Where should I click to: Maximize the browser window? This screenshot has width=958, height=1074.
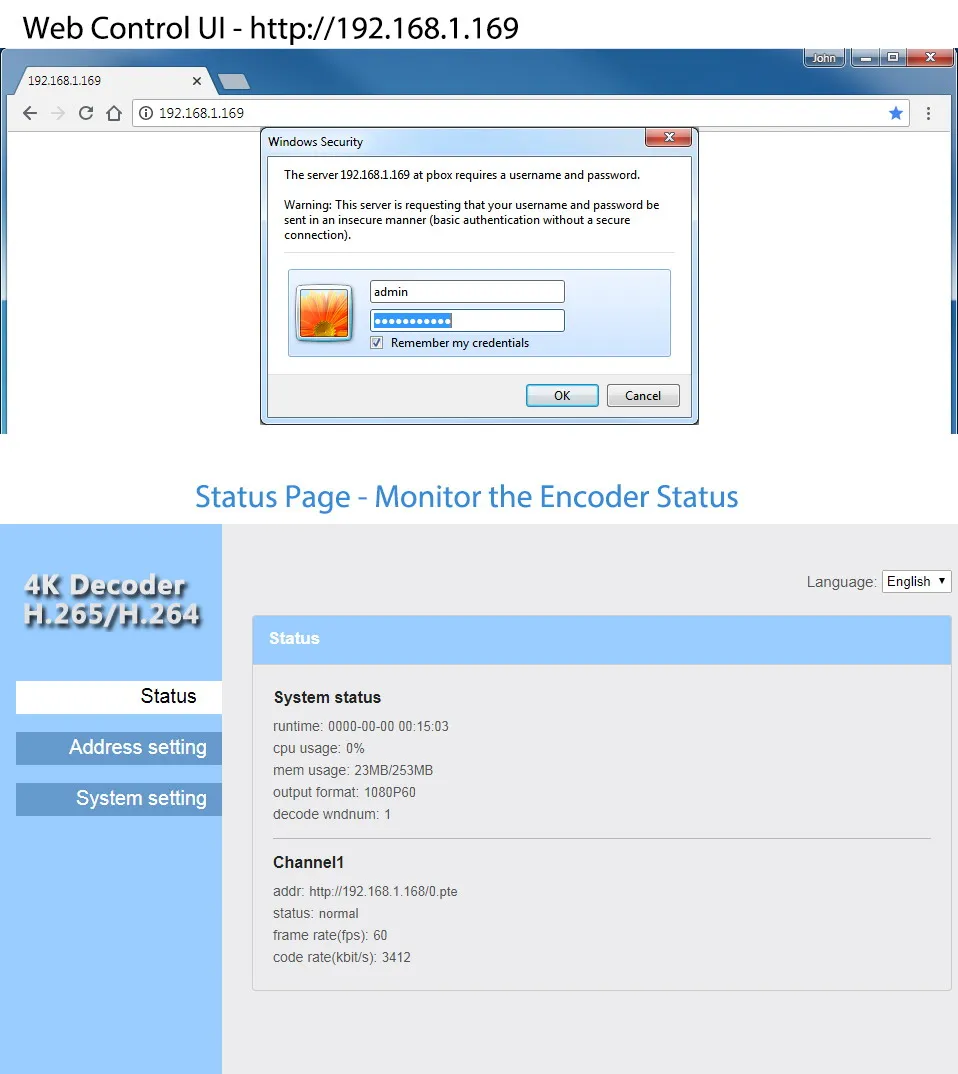[893, 58]
